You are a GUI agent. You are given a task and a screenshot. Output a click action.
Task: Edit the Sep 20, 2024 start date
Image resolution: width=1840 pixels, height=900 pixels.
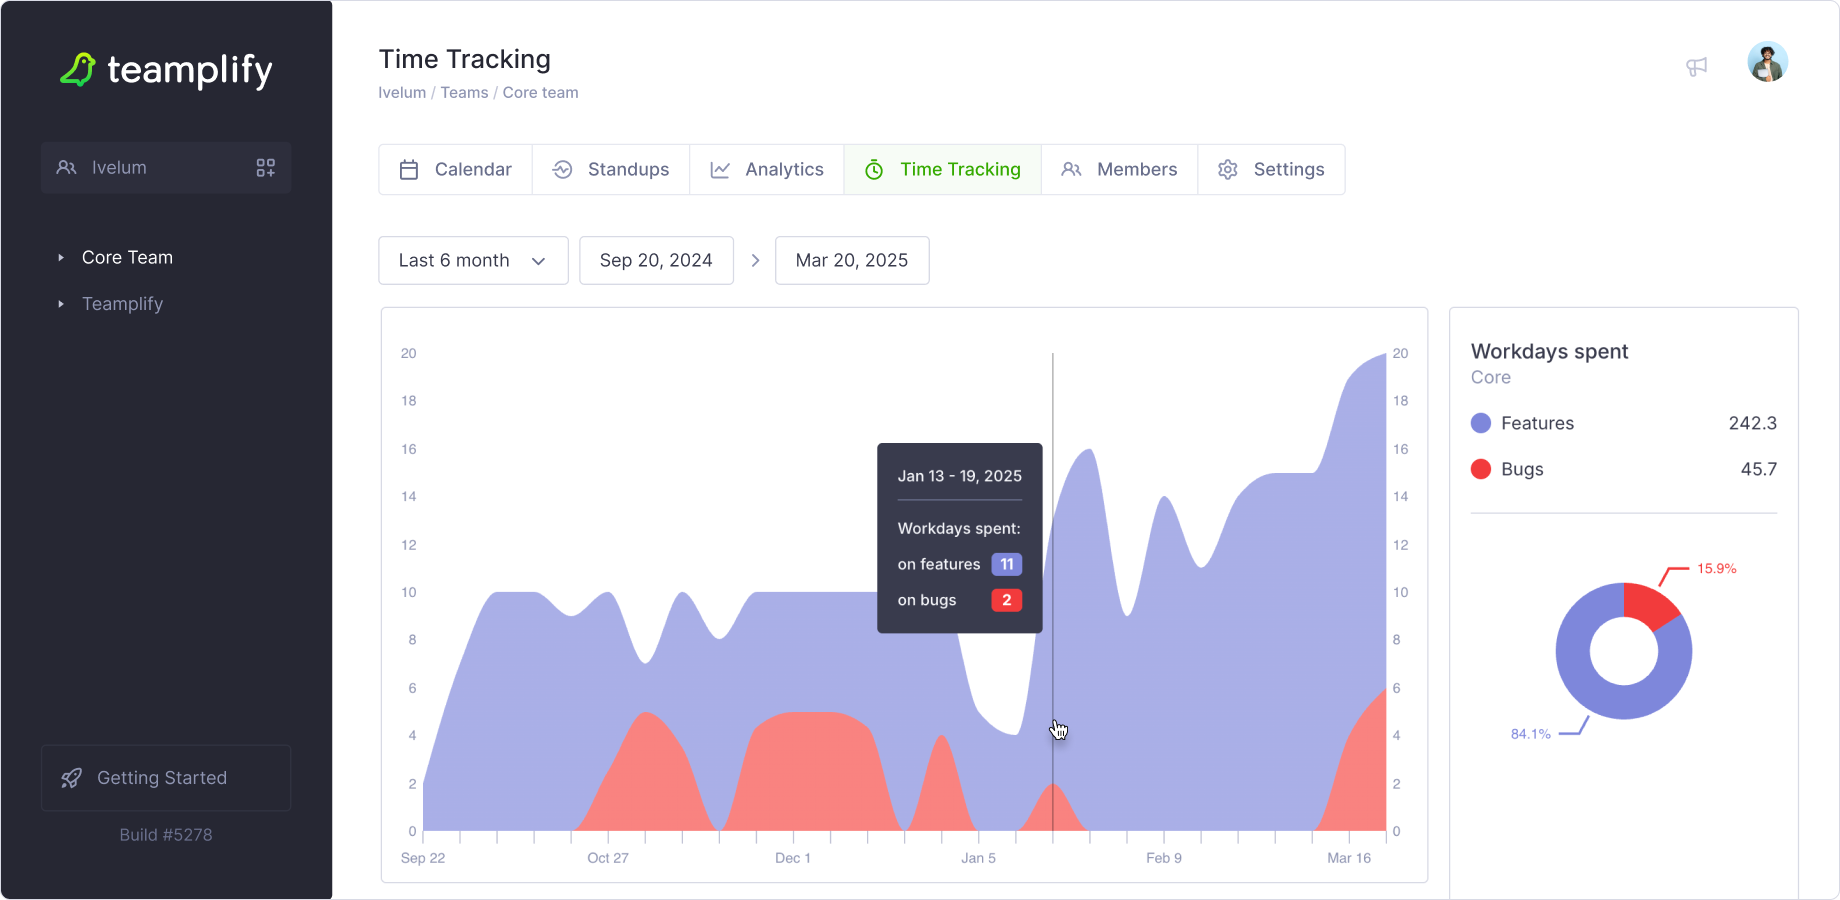[656, 261]
